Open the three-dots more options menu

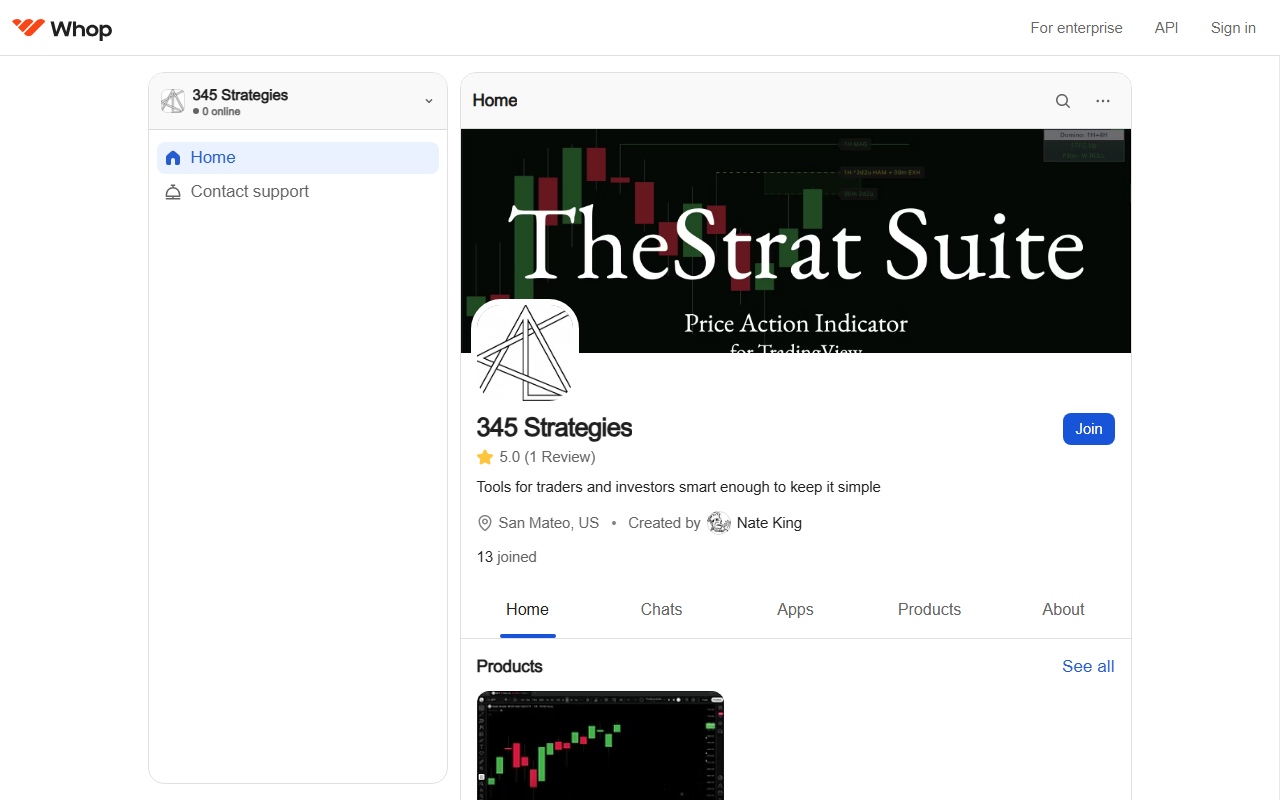coord(1103,101)
